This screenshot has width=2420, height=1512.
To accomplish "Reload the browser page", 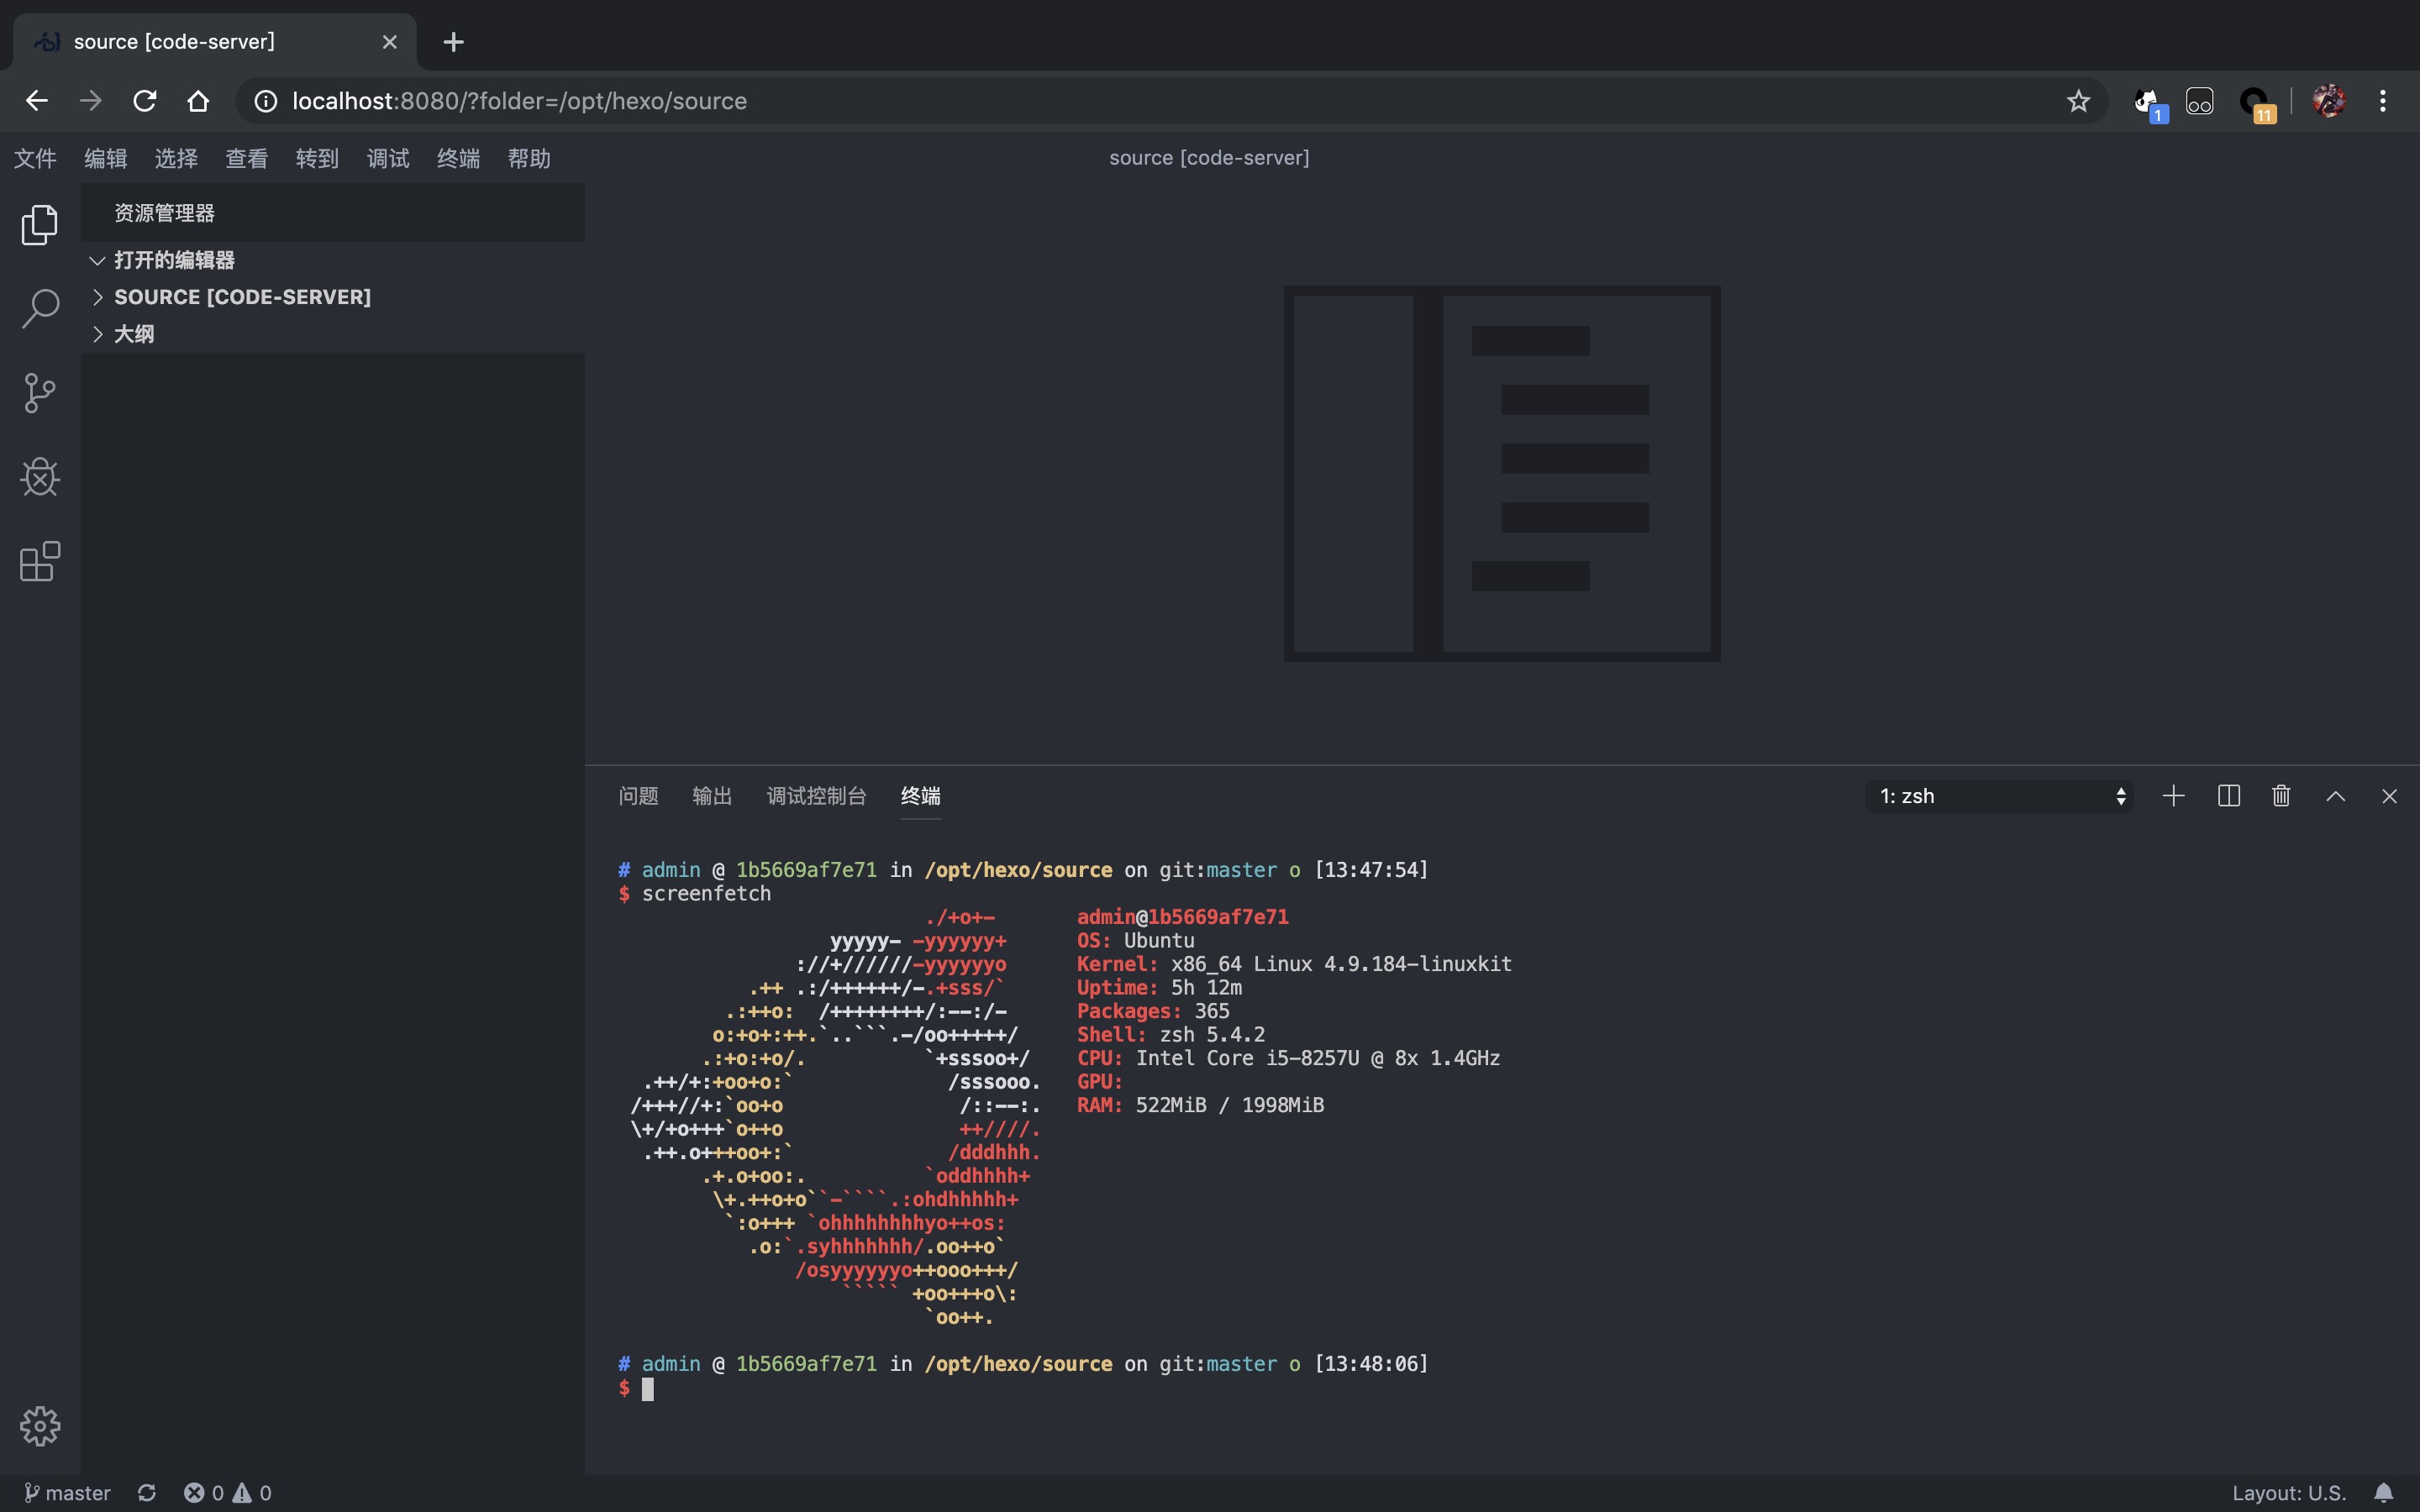I will 145,101.
